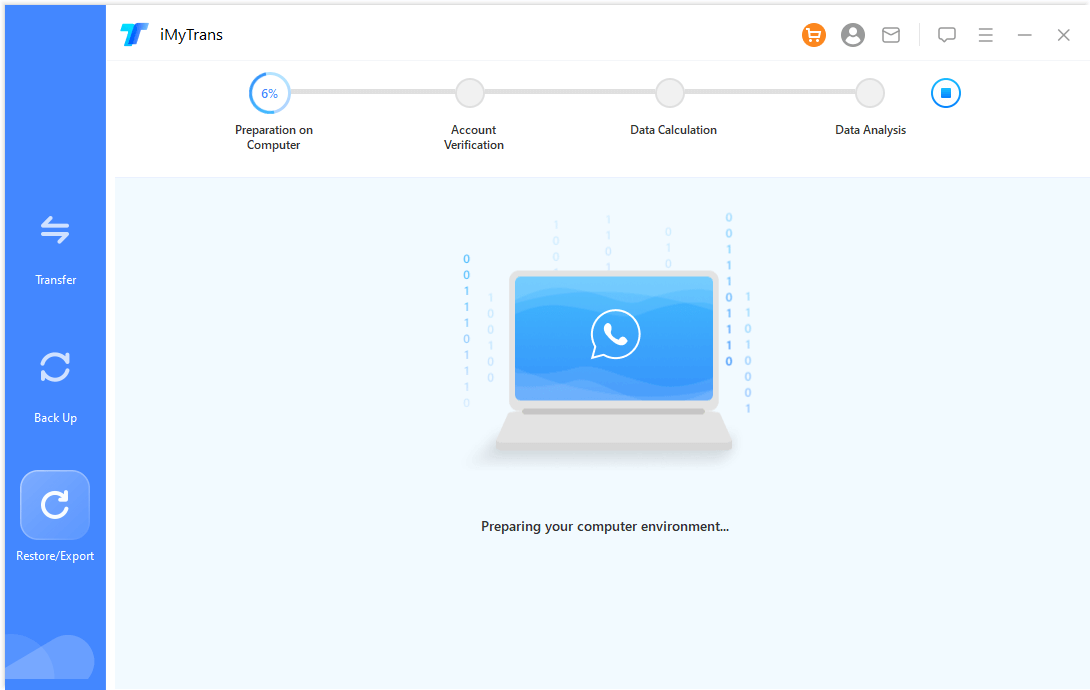This screenshot has width=1090, height=690.
Task: Close the iMyTrans window
Action: click(1063, 35)
